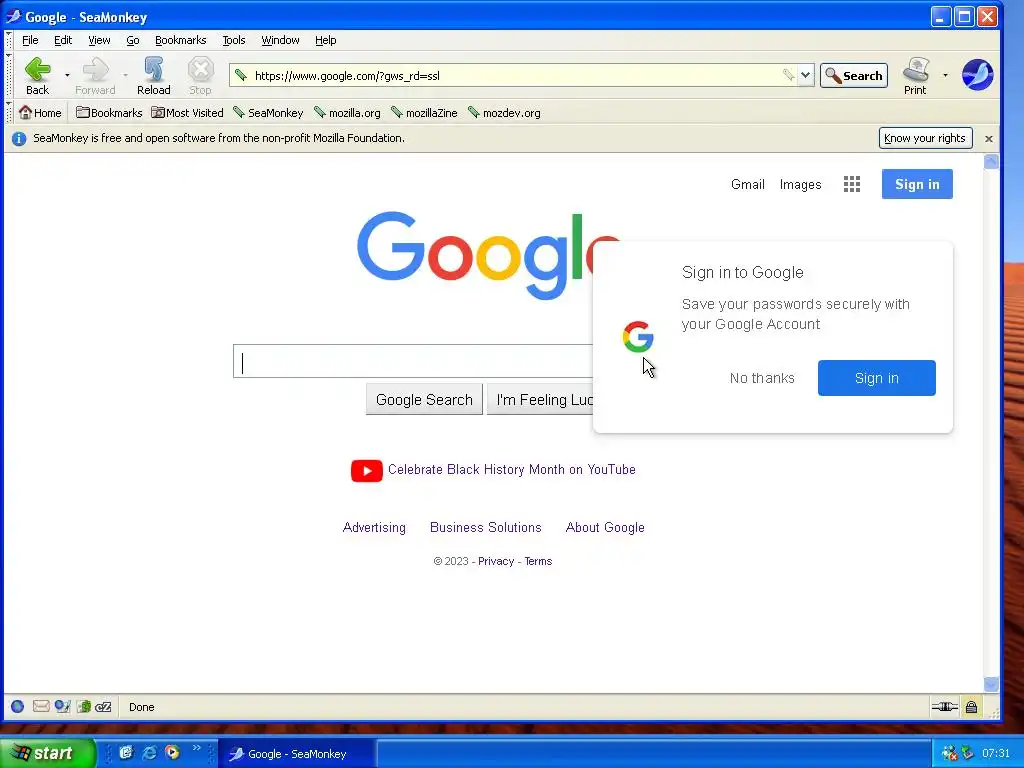Open the Business Solutions link
Image resolution: width=1024 pixels, height=768 pixels.
[x=485, y=528]
